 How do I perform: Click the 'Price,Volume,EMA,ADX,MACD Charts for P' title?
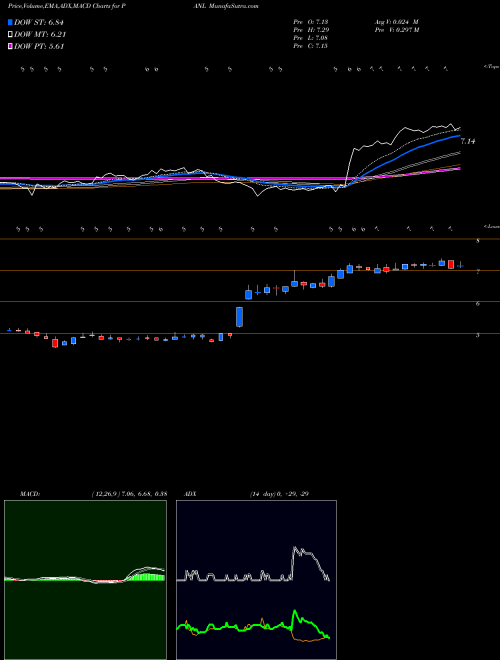tap(66, 6)
